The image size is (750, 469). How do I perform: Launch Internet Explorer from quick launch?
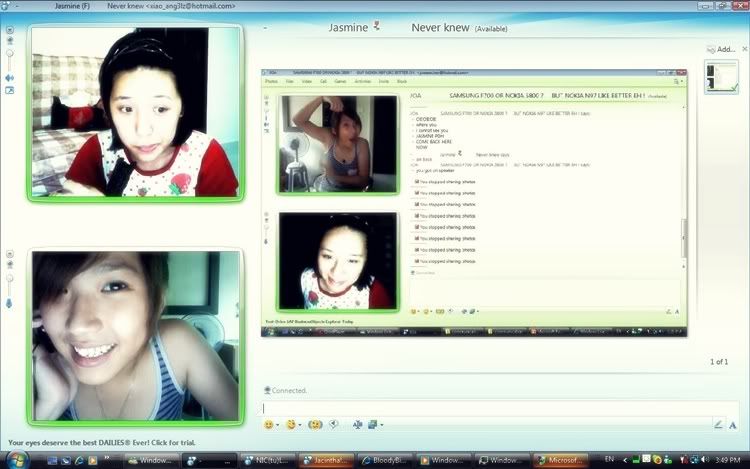pyautogui.click(x=79, y=460)
